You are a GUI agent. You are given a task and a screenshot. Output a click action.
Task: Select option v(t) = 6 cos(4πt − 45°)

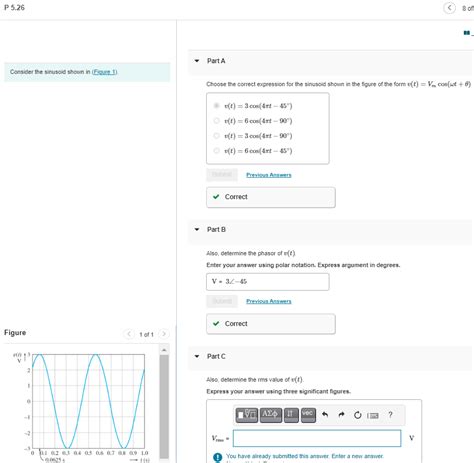(216, 151)
